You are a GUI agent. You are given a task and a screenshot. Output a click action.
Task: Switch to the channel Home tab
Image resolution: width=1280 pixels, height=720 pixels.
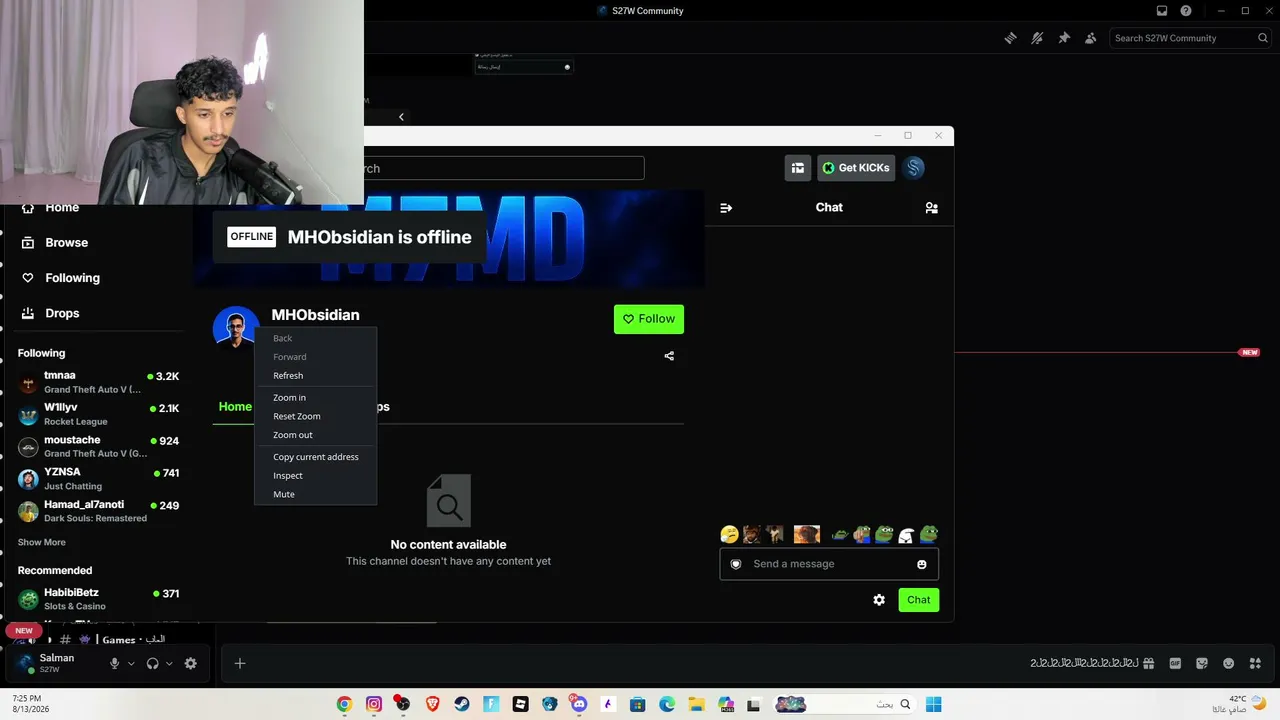[x=235, y=407]
